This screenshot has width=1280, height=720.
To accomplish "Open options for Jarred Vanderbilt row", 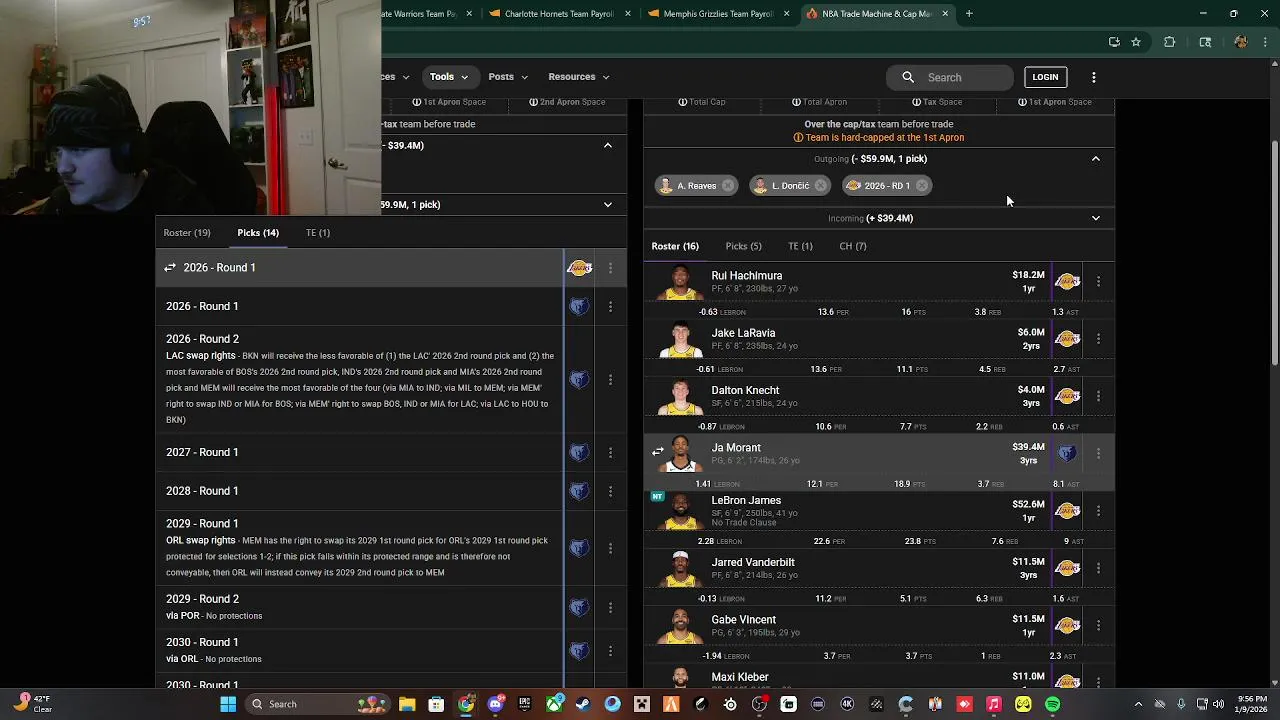I will pos(1098,568).
